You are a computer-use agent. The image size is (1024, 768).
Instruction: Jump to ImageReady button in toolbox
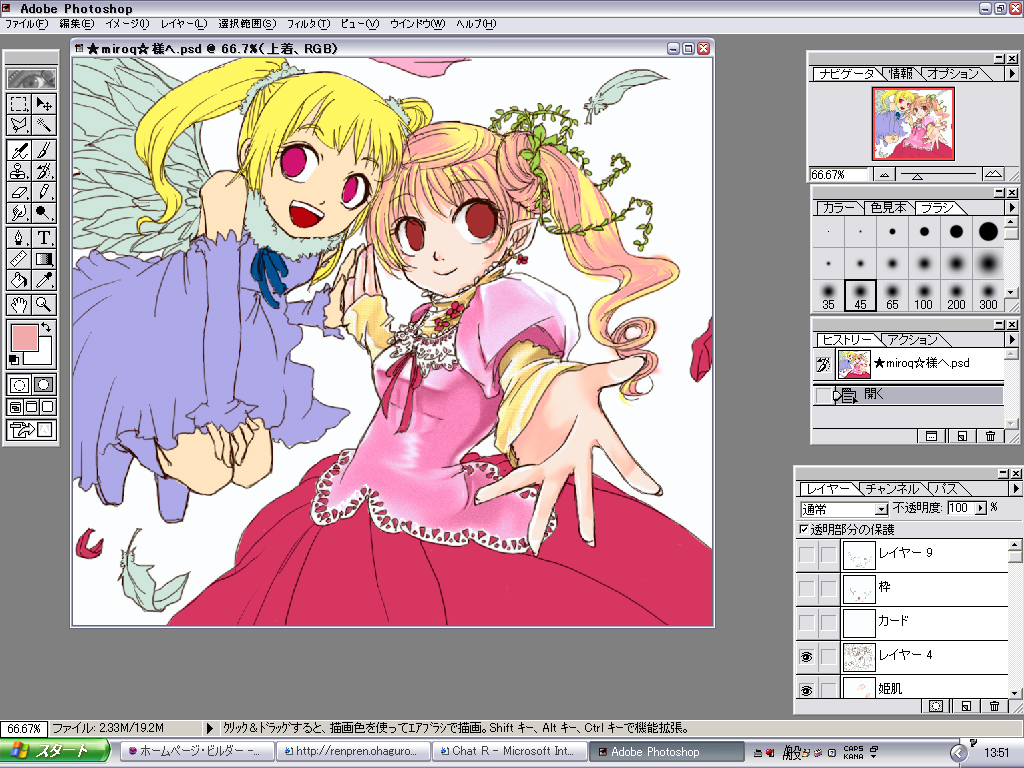pos(31,430)
